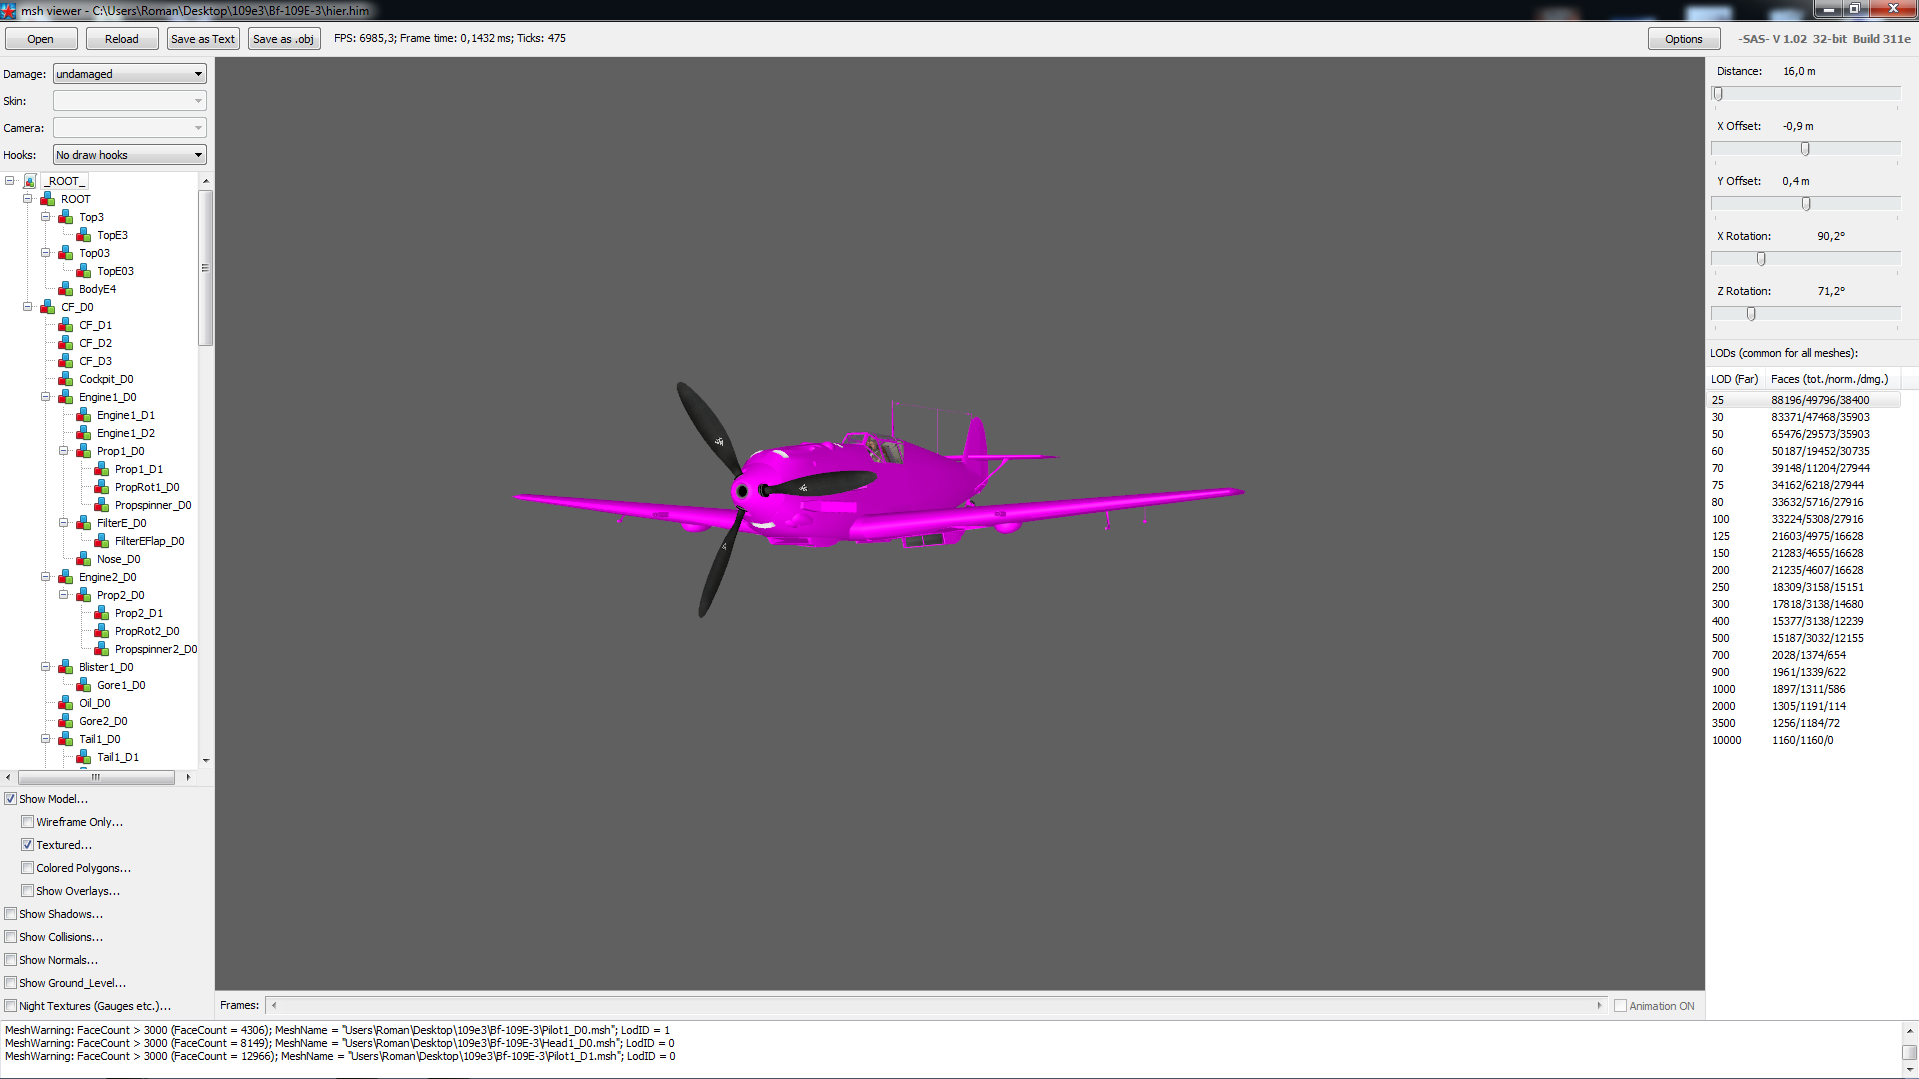The height and width of the screenshot is (1079, 1919).
Task: Collapse the Top3 tree node
Action: point(46,217)
